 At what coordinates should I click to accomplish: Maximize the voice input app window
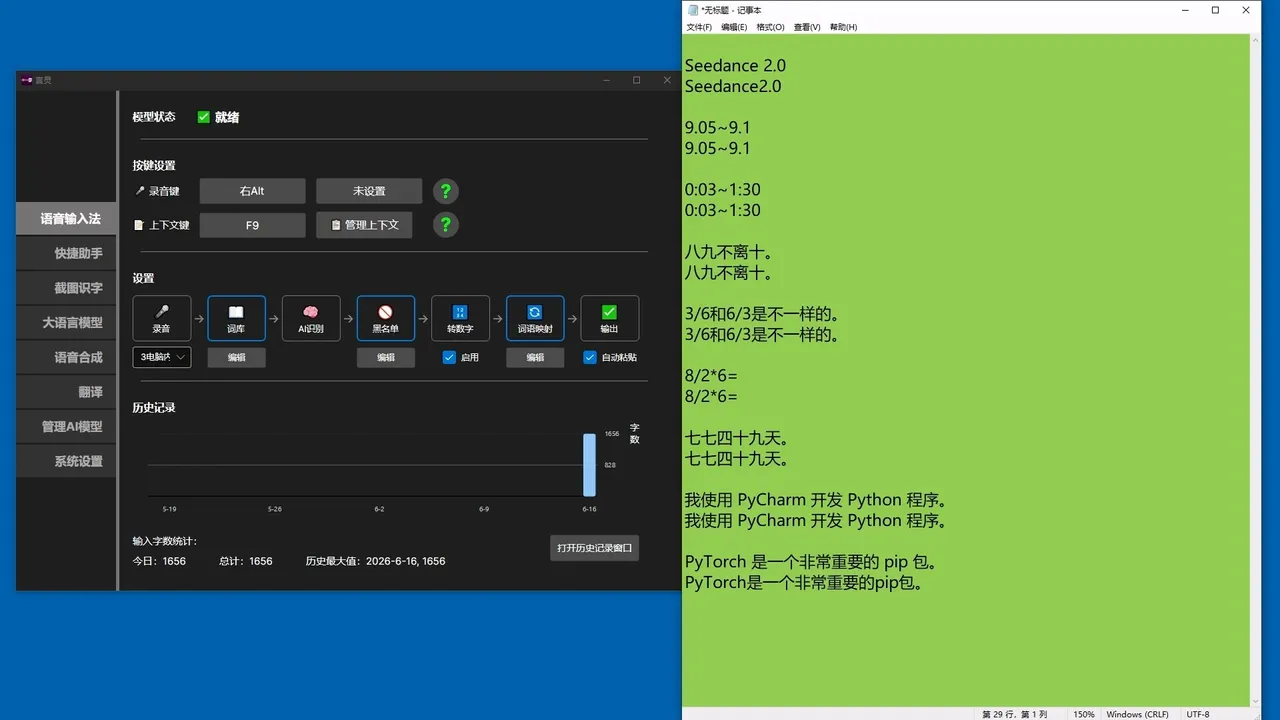point(636,80)
